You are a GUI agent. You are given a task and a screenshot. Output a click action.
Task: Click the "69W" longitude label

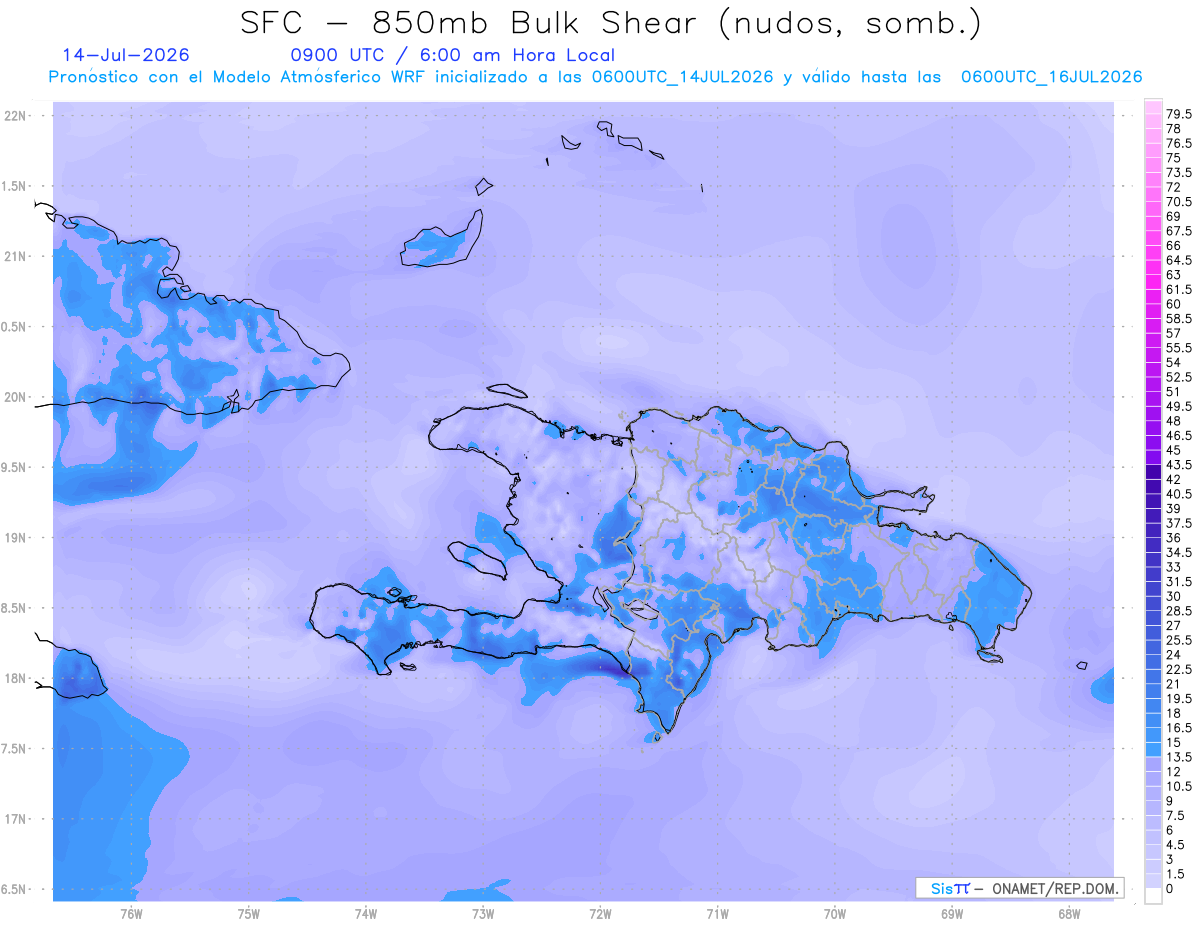(952, 913)
